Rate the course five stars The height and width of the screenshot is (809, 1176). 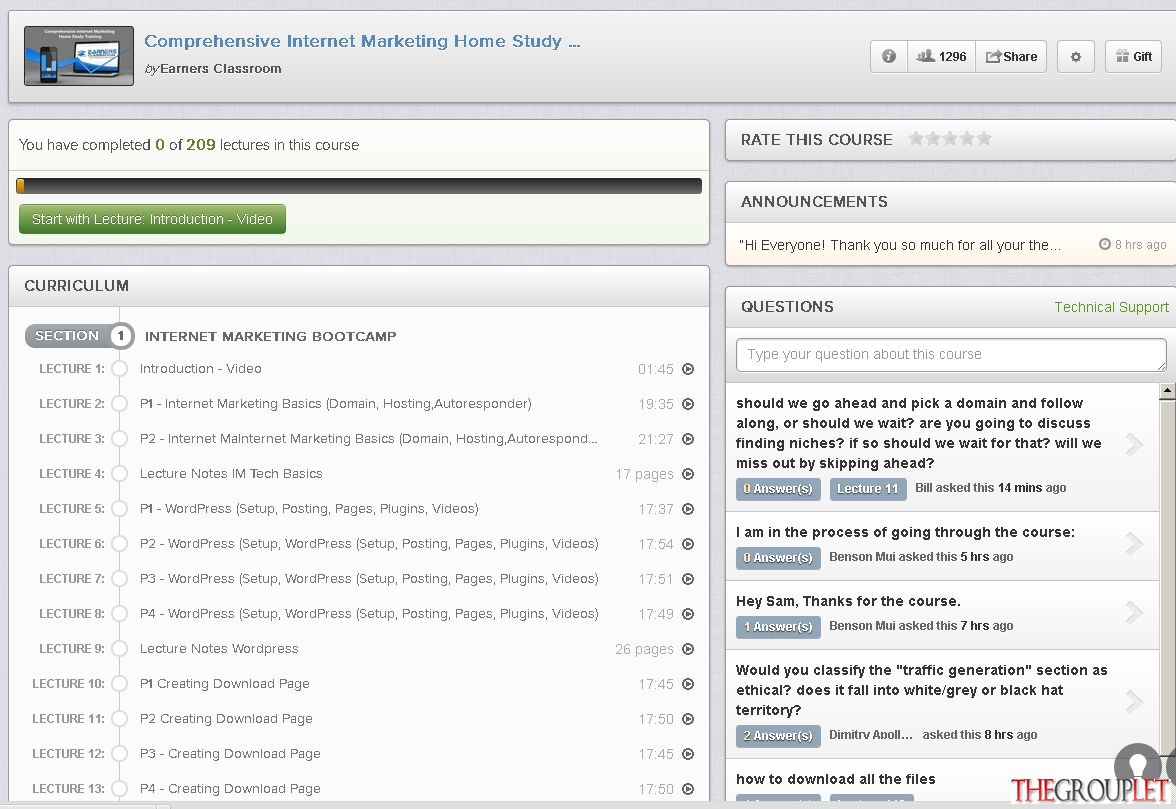click(984, 139)
